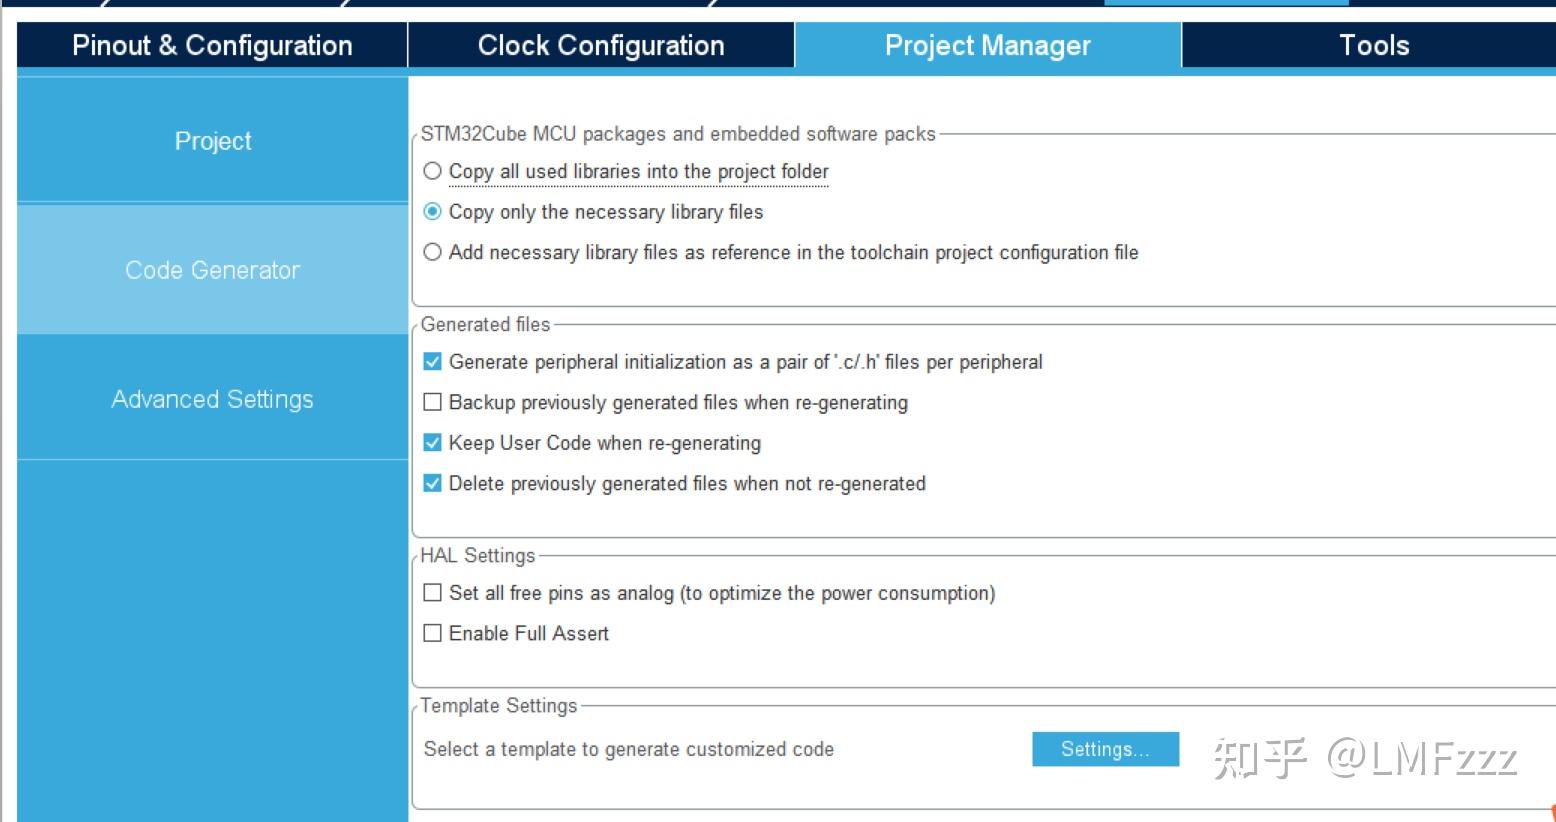1556x822 pixels.
Task: Enable backup of previously generated files
Action: pyautogui.click(x=433, y=402)
